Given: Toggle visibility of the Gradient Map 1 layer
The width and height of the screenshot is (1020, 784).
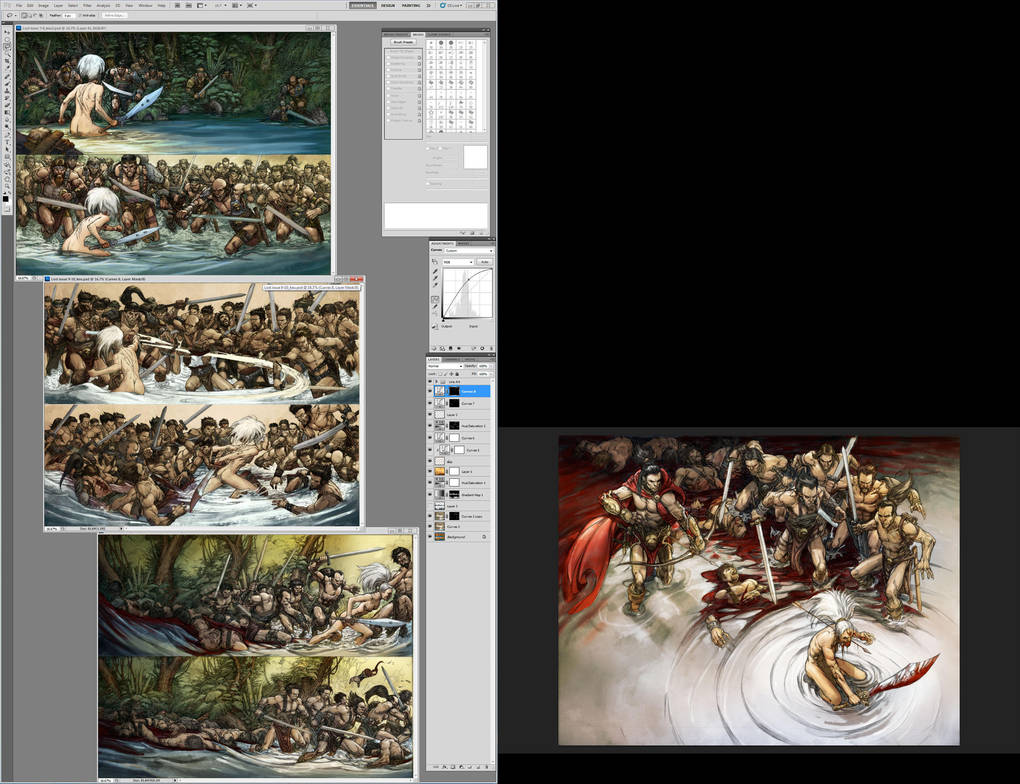Looking at the screenshot, I should pos(431,495).
